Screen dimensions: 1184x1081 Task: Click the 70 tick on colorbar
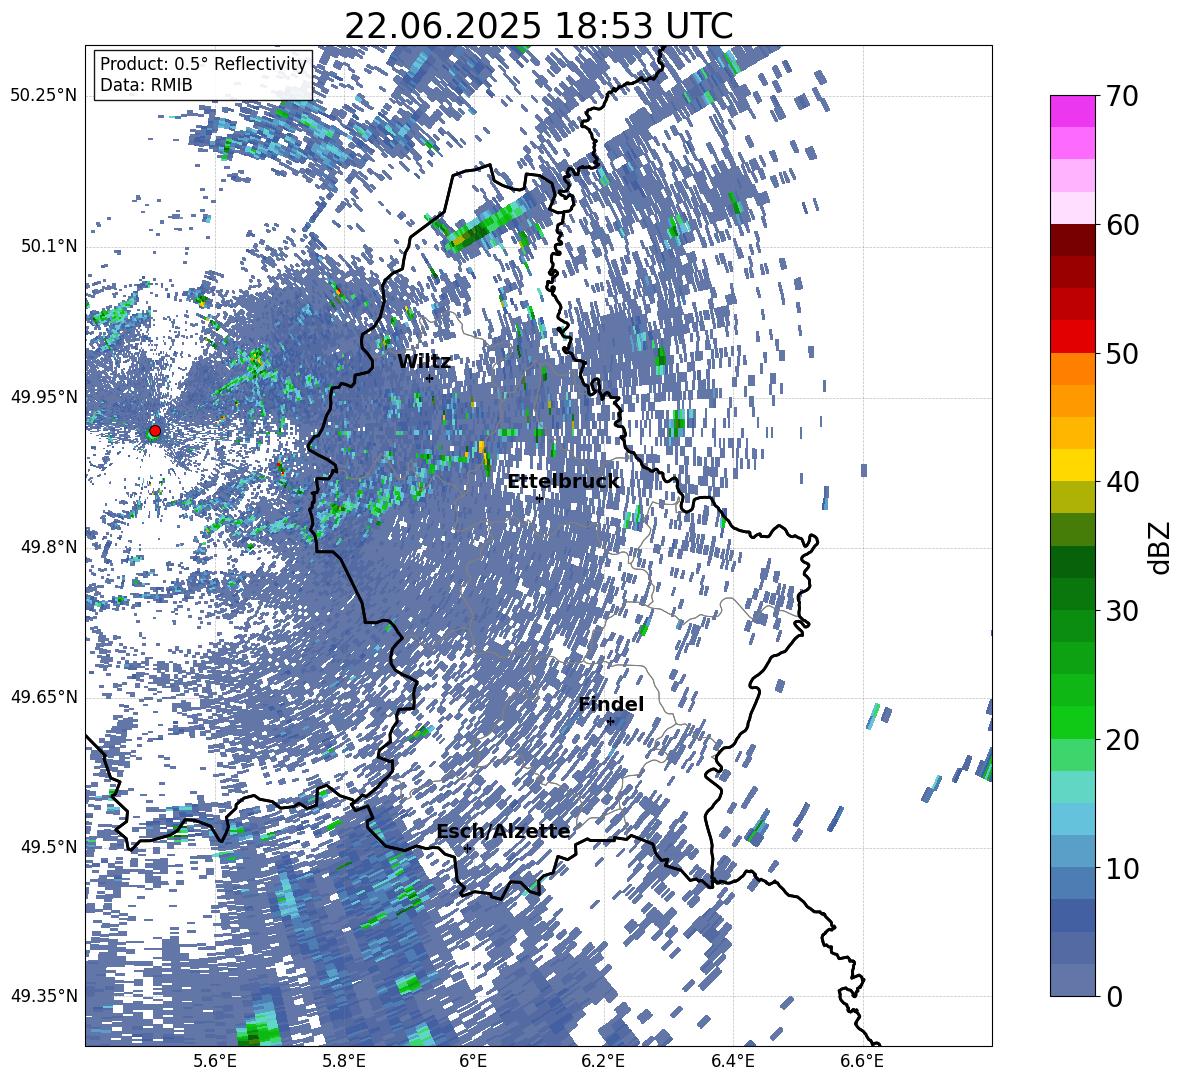1121,97
